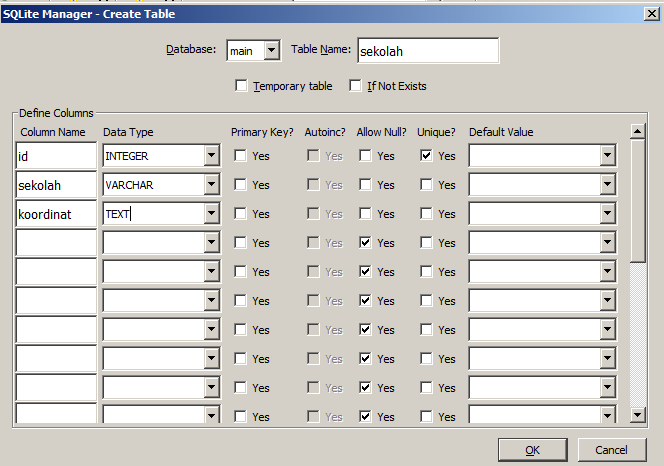Check Unique for the koordinat row
The height and width of the screenshot is (466, 664).
426,214
